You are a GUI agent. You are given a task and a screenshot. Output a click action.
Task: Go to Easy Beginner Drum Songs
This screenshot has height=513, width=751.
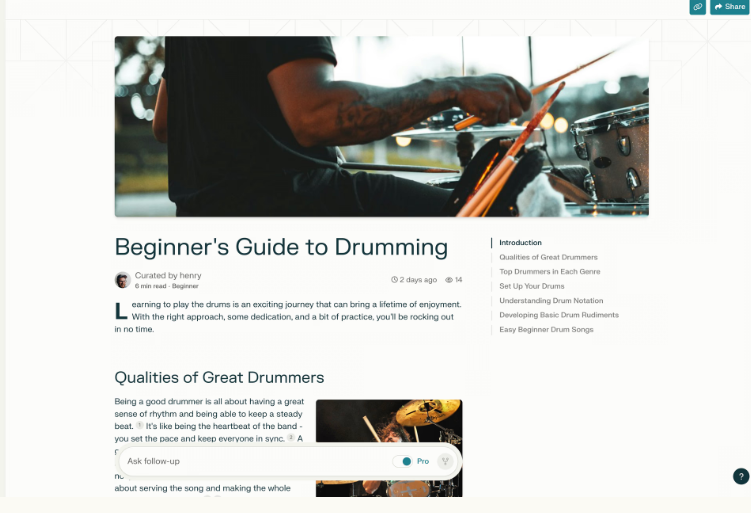coord(546,330)
